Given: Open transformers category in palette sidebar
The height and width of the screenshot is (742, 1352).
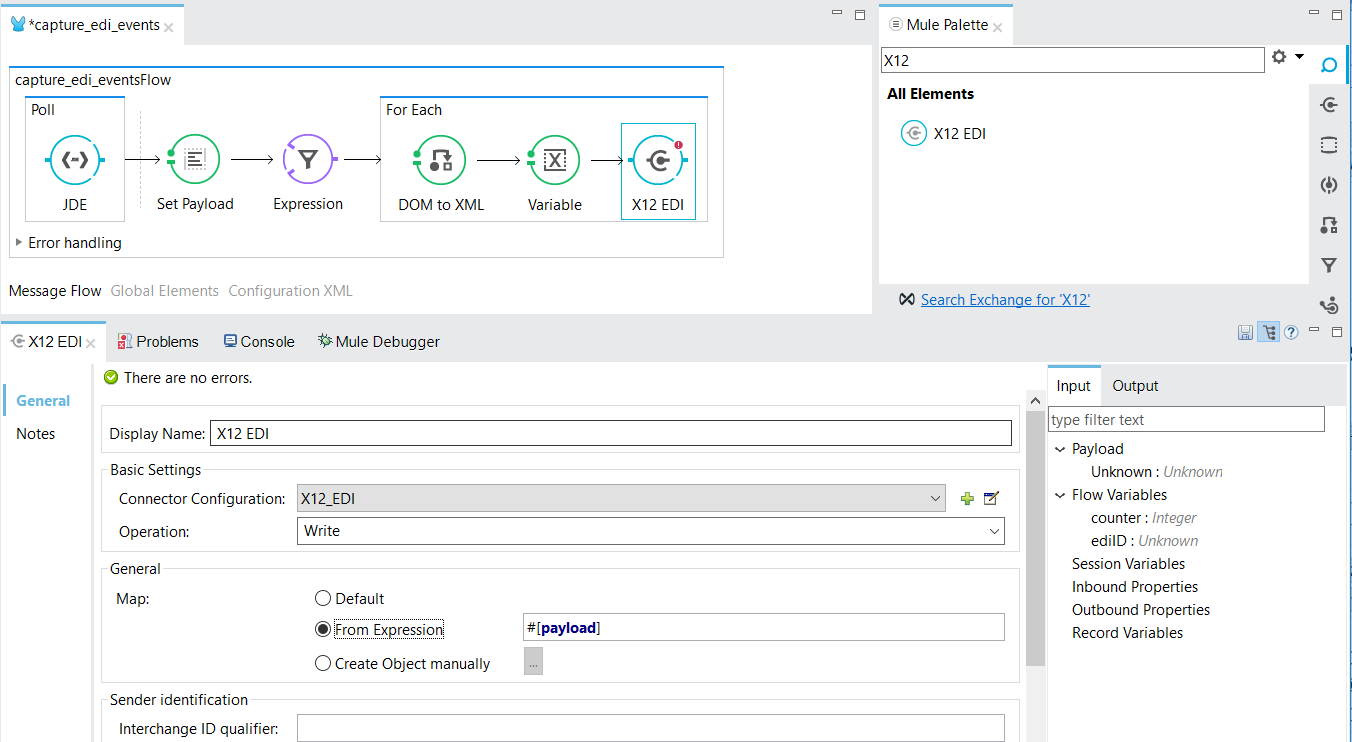Looking at the screenshot, I should point(1329,225).
